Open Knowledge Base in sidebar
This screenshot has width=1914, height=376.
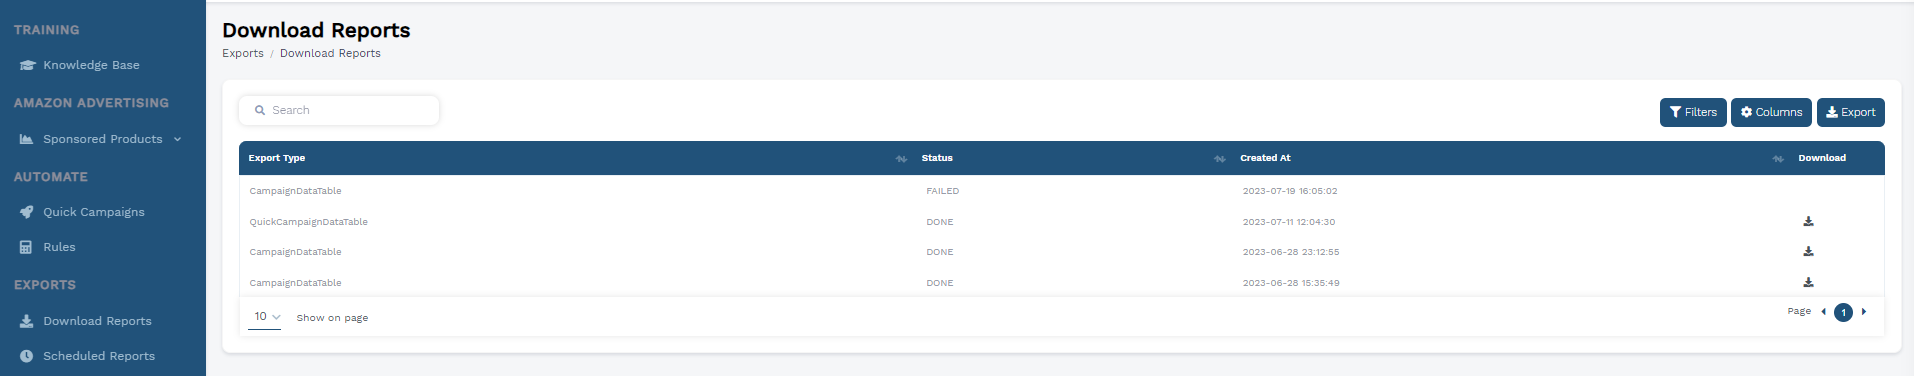pos(91,65)
